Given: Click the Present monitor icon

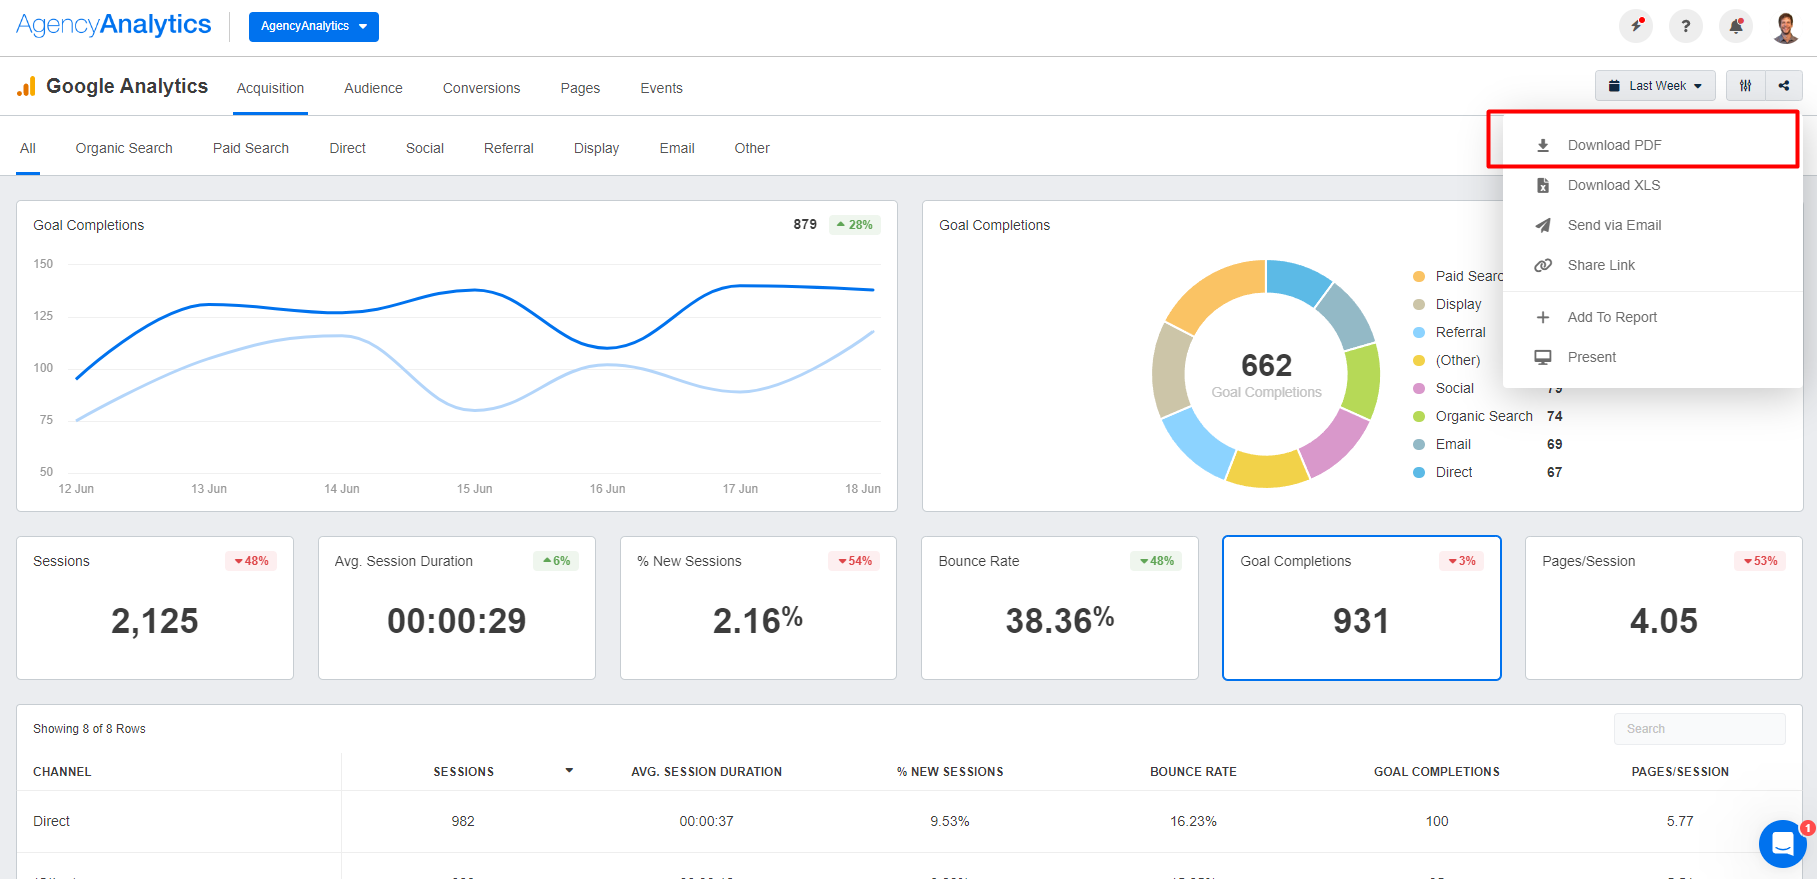Looking at the screenshot, I should pos(1543,357).
